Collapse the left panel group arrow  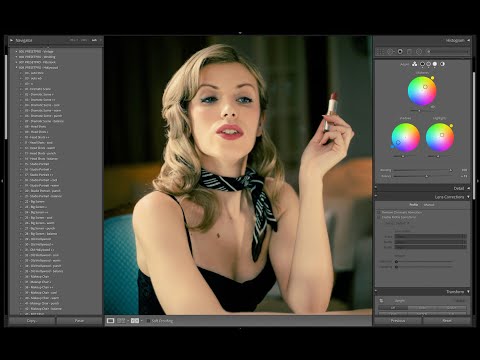pyautogui.click(x=2, y=181)
